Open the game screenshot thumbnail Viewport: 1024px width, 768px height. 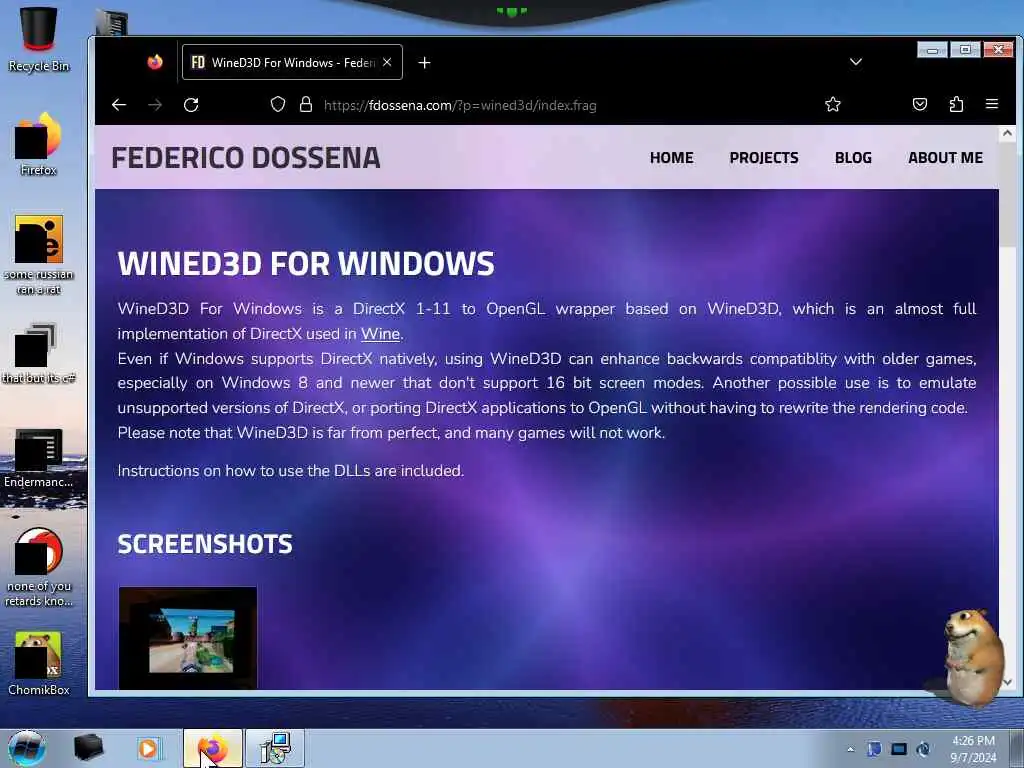click(x=187, y=637)
